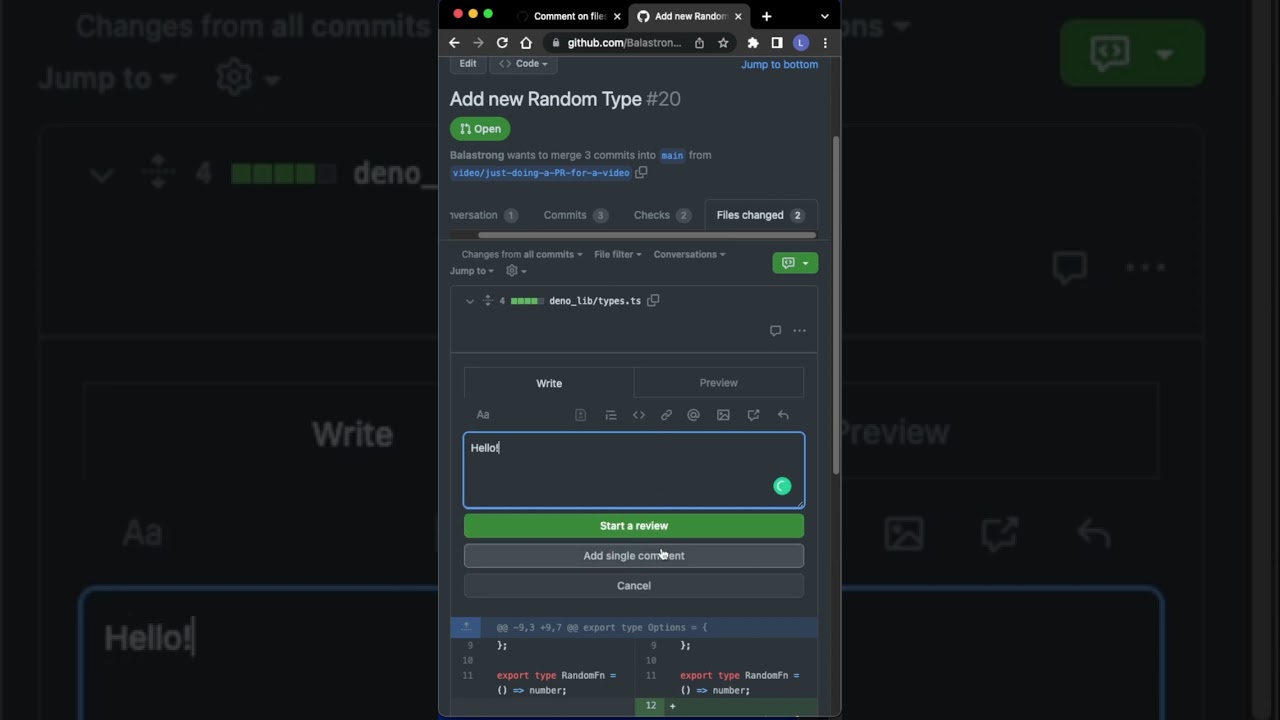This screenshot has width=1280, height=720.
Task: Open the three-dot file options menu
Action: [x=799, y=331]
